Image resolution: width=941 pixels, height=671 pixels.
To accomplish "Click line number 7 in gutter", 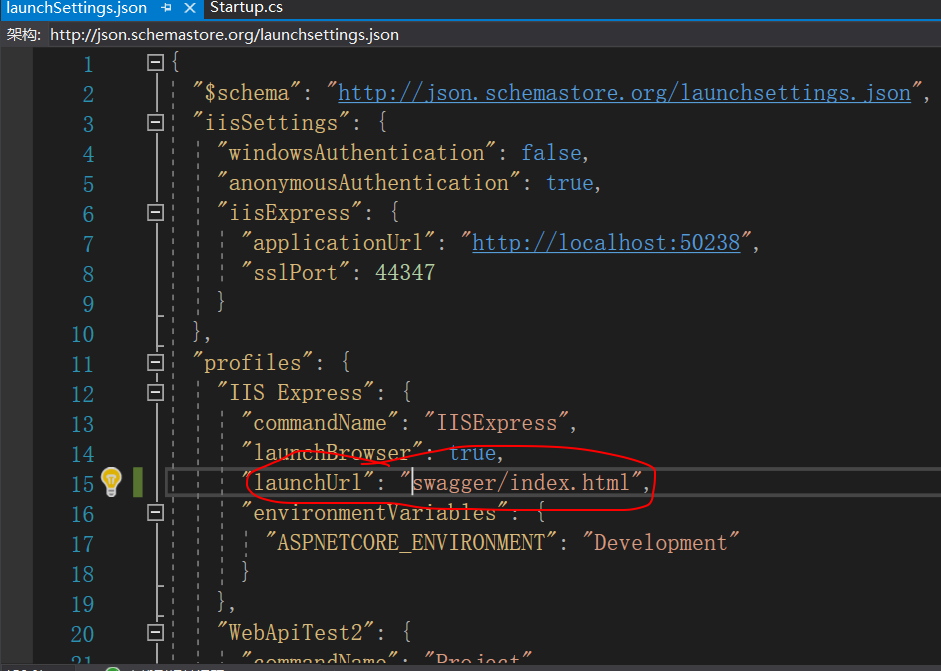I will point(88,244).
